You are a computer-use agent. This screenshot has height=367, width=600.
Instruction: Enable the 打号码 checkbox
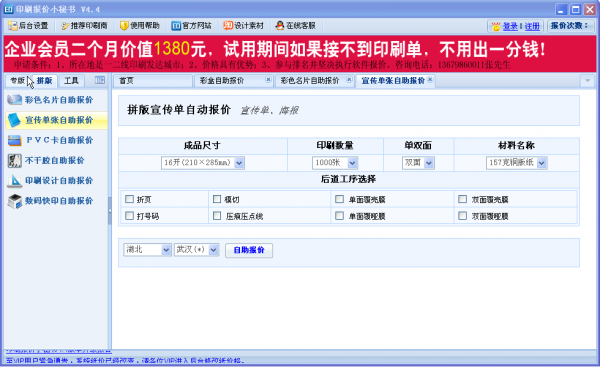tap(129, 216)
